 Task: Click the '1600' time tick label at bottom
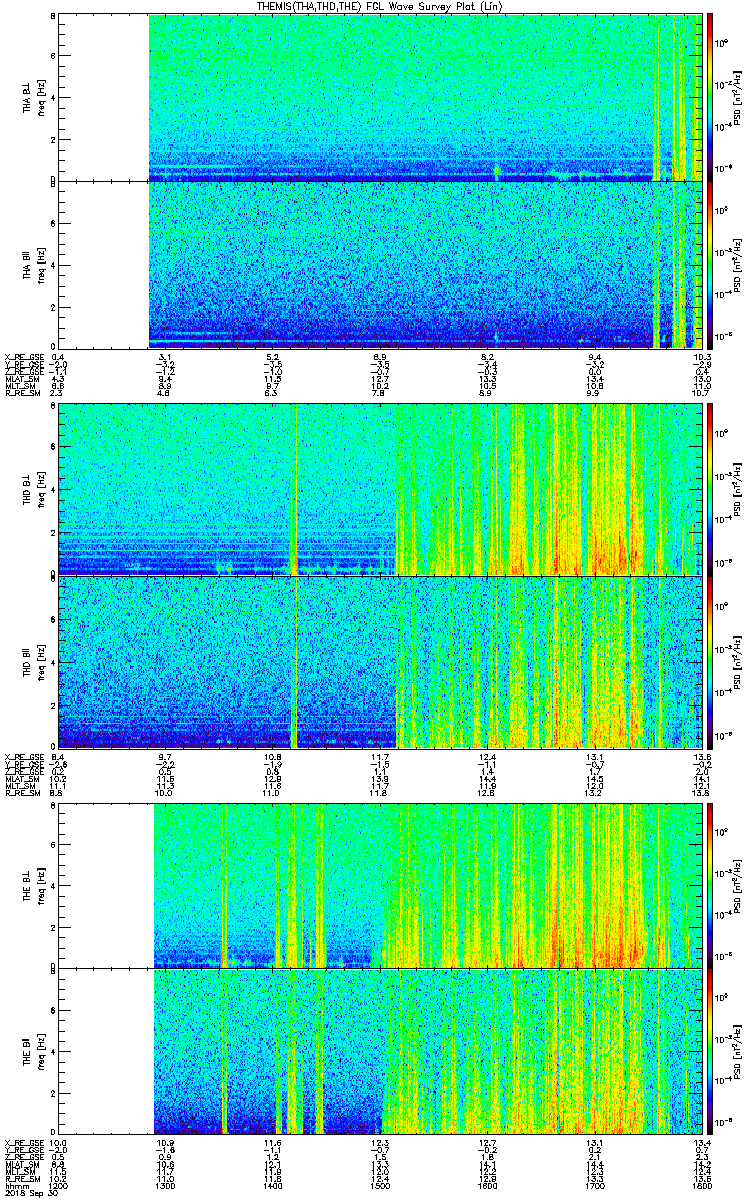pyautogui.click(x=487, y=1186)
